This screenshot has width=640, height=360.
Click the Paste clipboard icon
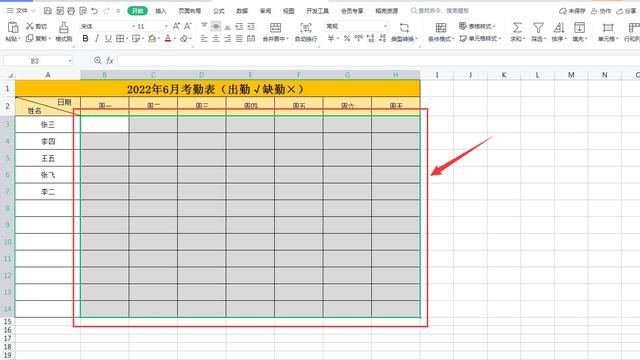(x=13, y=27)
